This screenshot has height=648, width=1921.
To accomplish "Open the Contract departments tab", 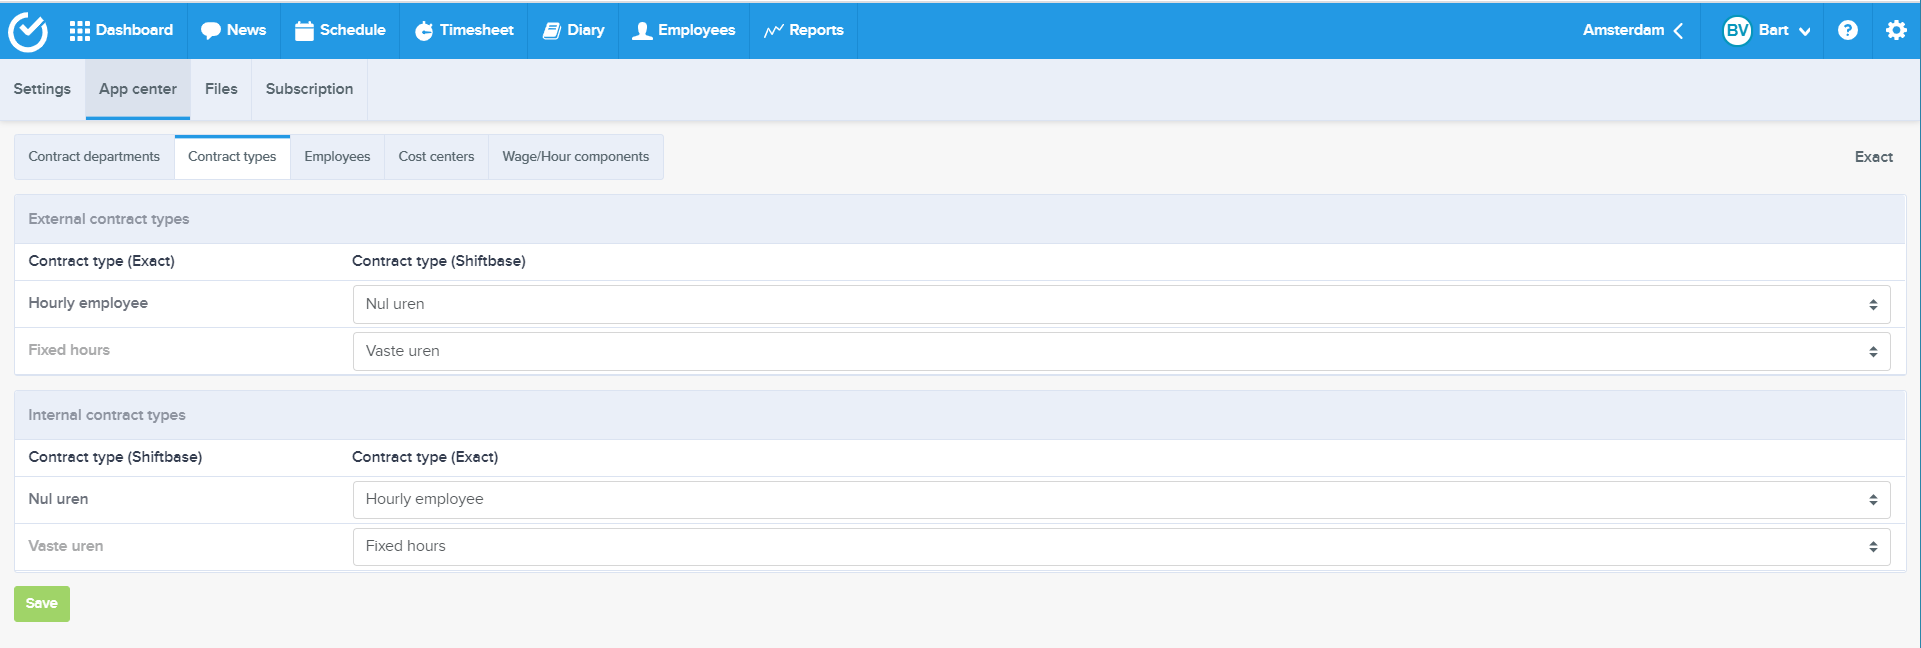I will pyautogui.click(x=94, y=157).
